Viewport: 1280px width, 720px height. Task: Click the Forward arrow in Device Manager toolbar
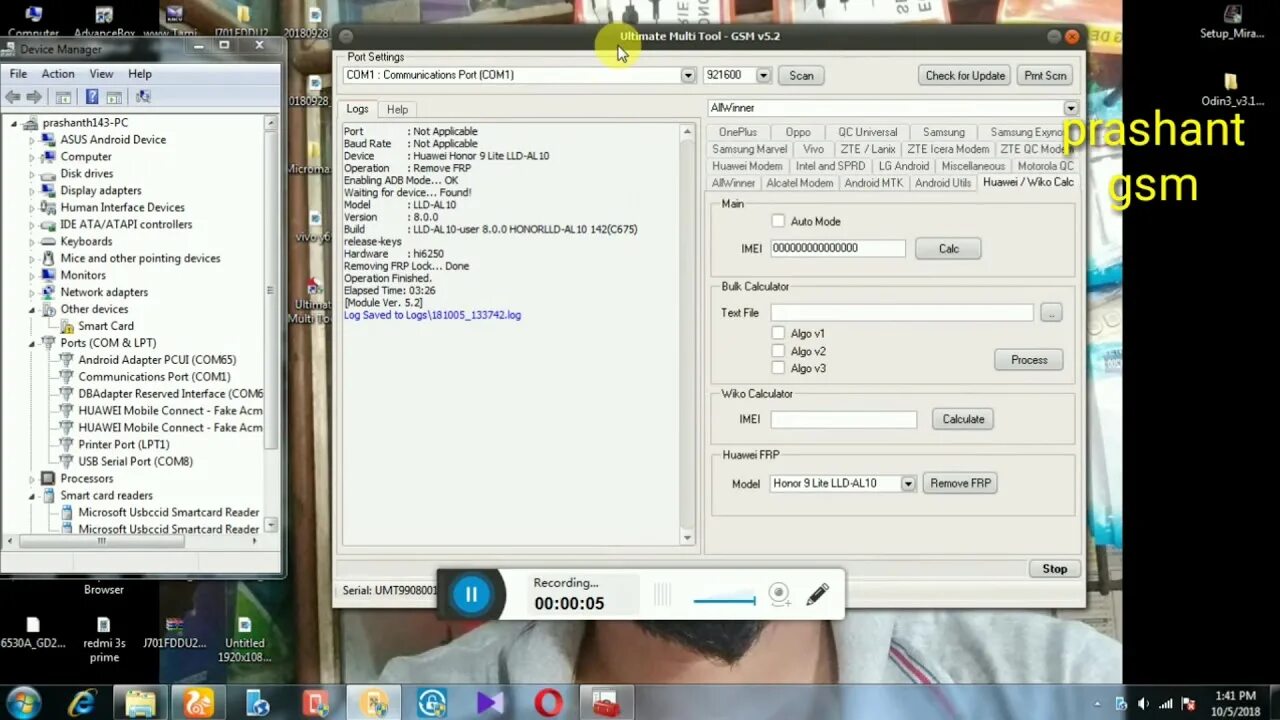click(34, 97)
